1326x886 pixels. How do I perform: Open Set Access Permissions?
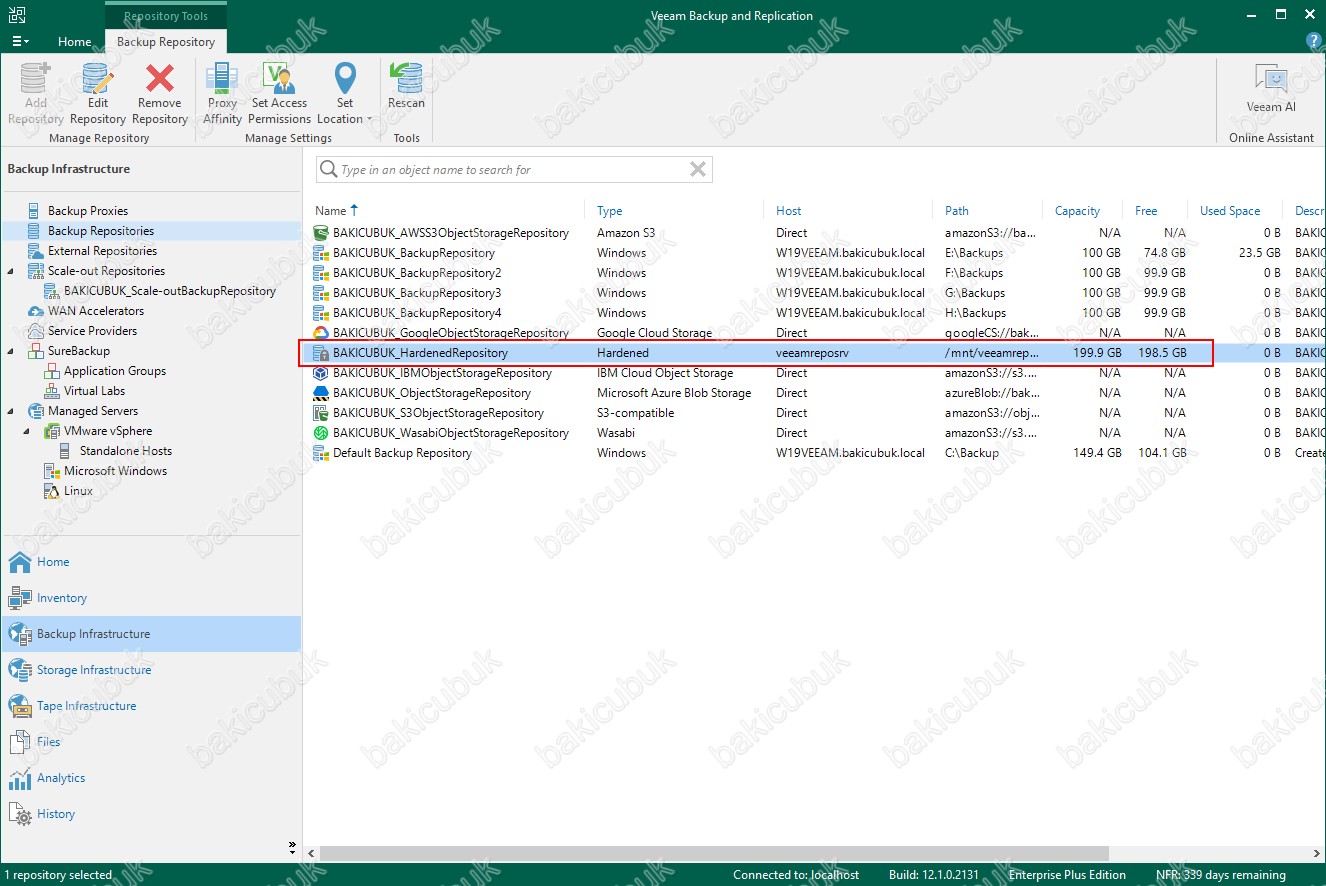pos(279,93)
